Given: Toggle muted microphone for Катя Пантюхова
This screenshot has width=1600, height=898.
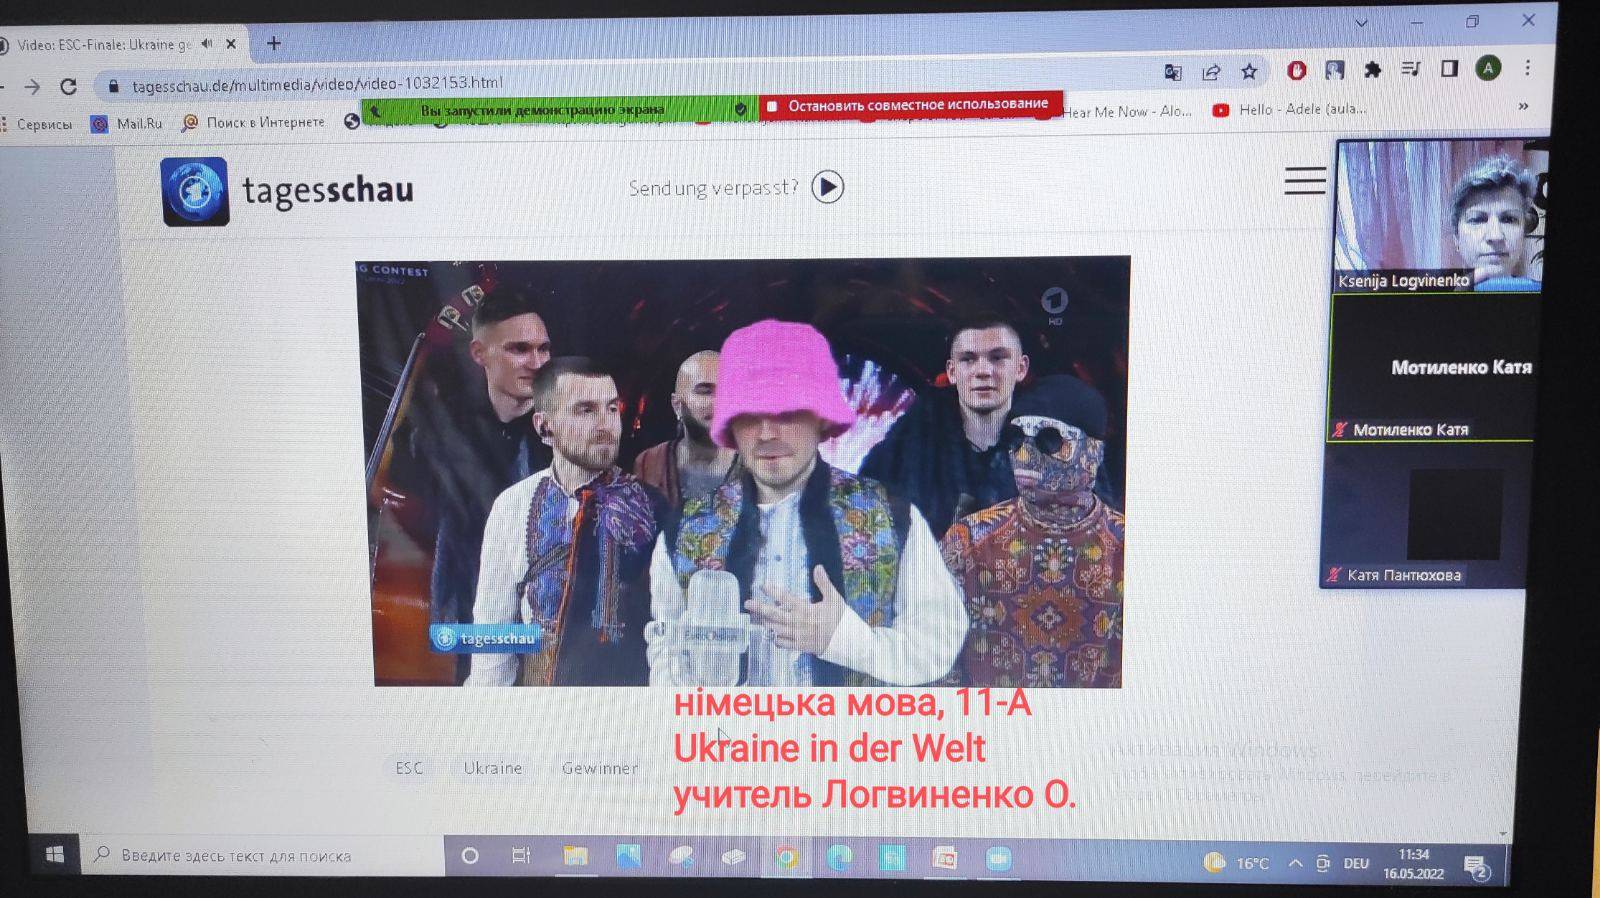Looking at the screenshot, I should click(x=1333, y=575).
